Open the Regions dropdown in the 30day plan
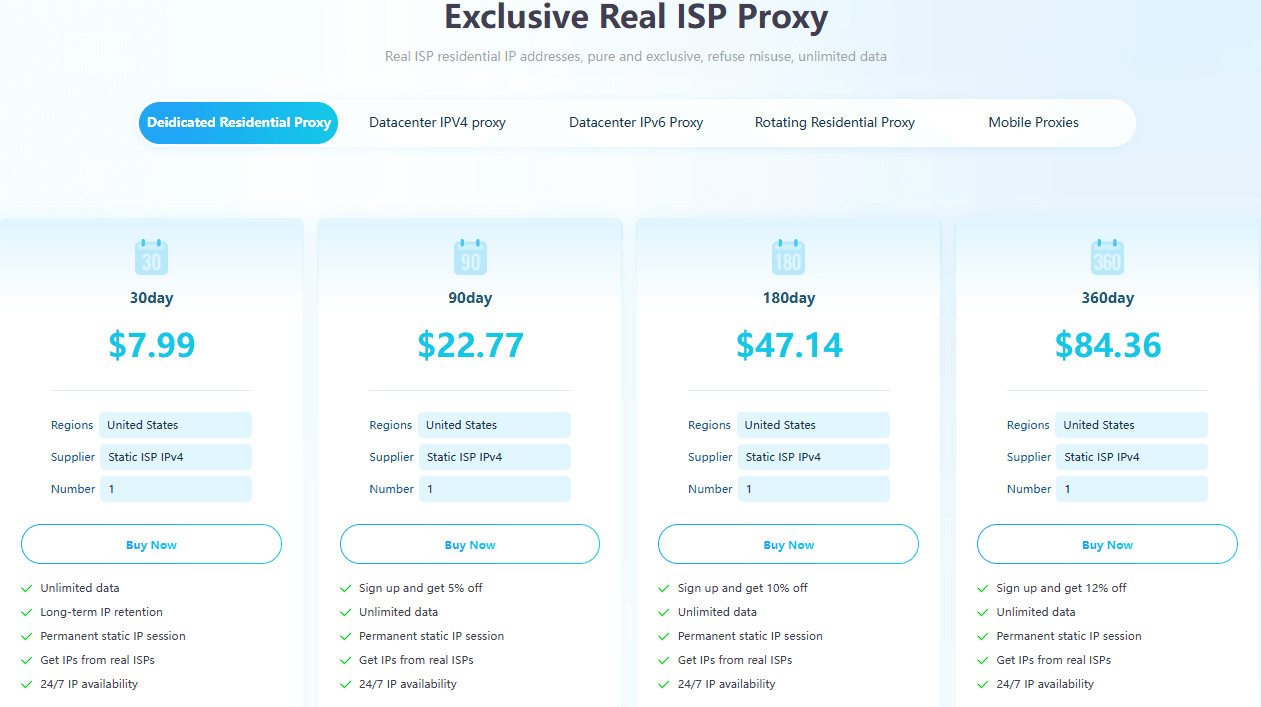1261x707 pixels. (175, 425)
